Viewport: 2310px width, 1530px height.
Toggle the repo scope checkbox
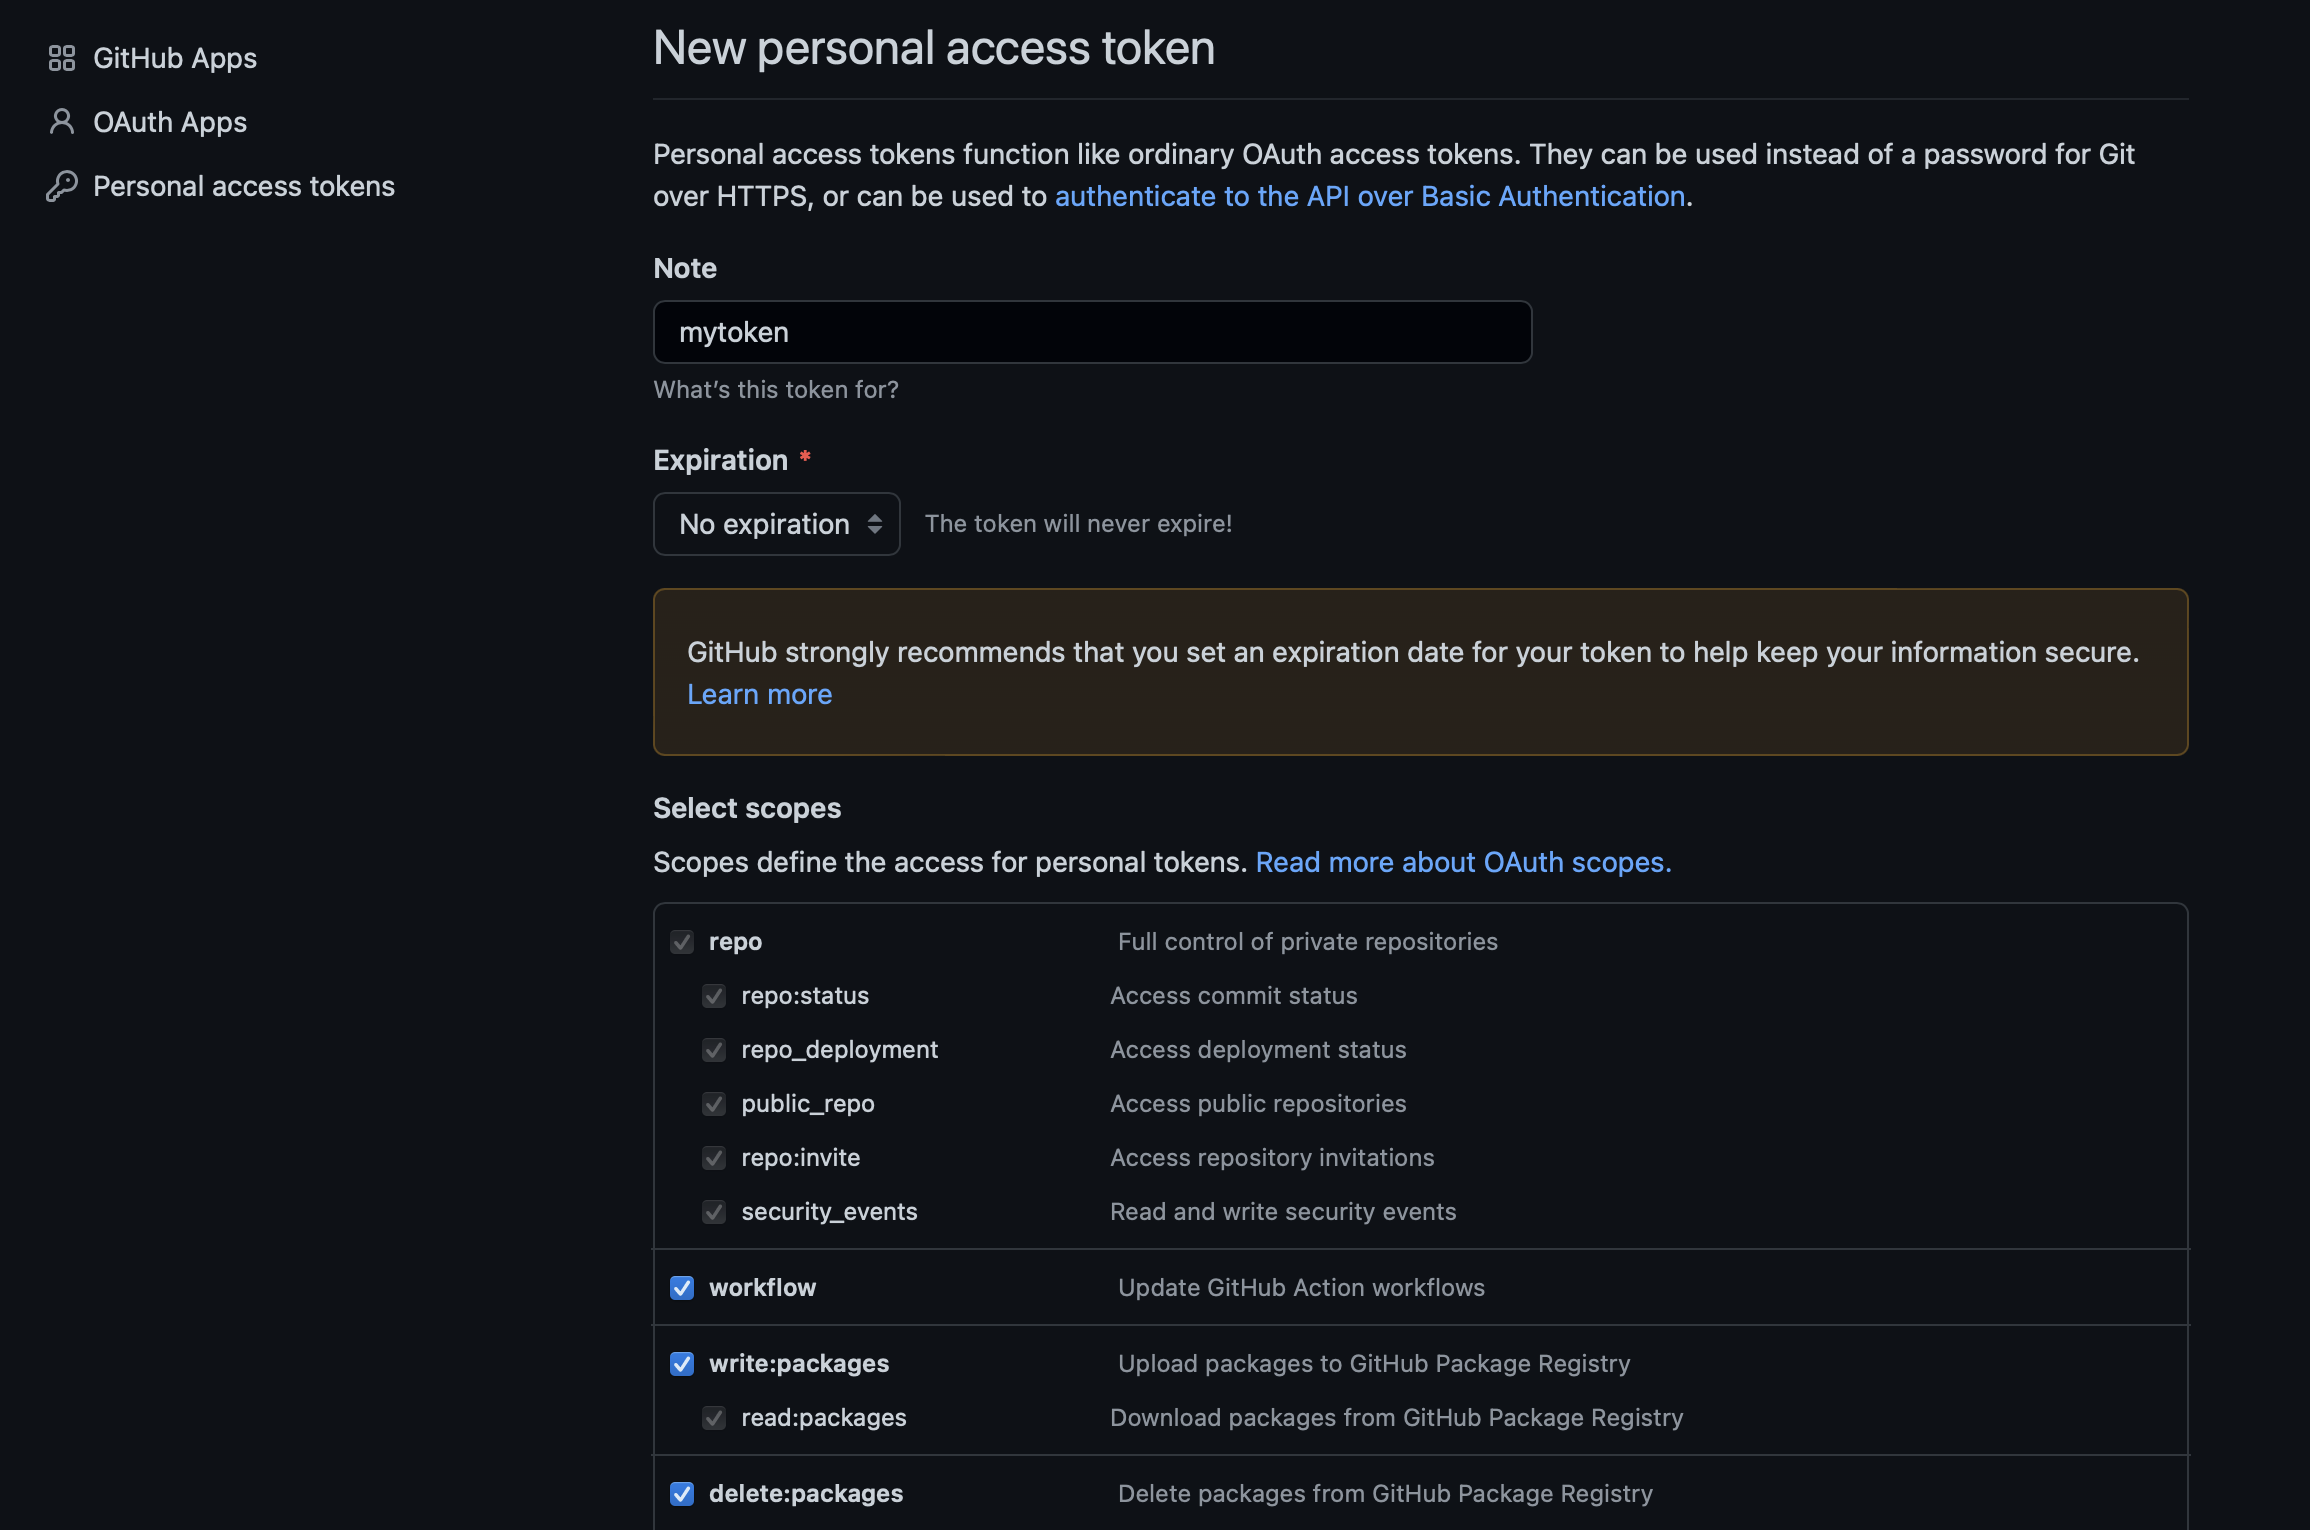click(x=682, y=942)
